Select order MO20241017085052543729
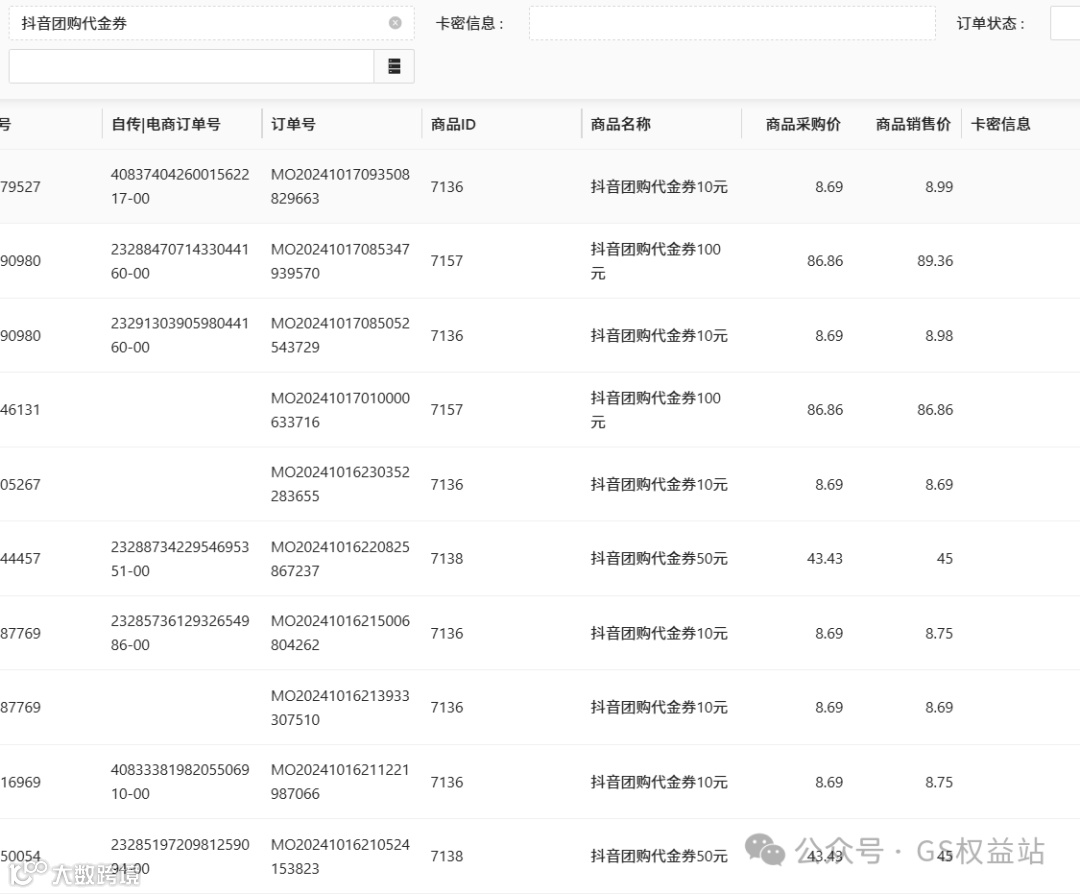Screen dimensions: 1080x894 340,335
